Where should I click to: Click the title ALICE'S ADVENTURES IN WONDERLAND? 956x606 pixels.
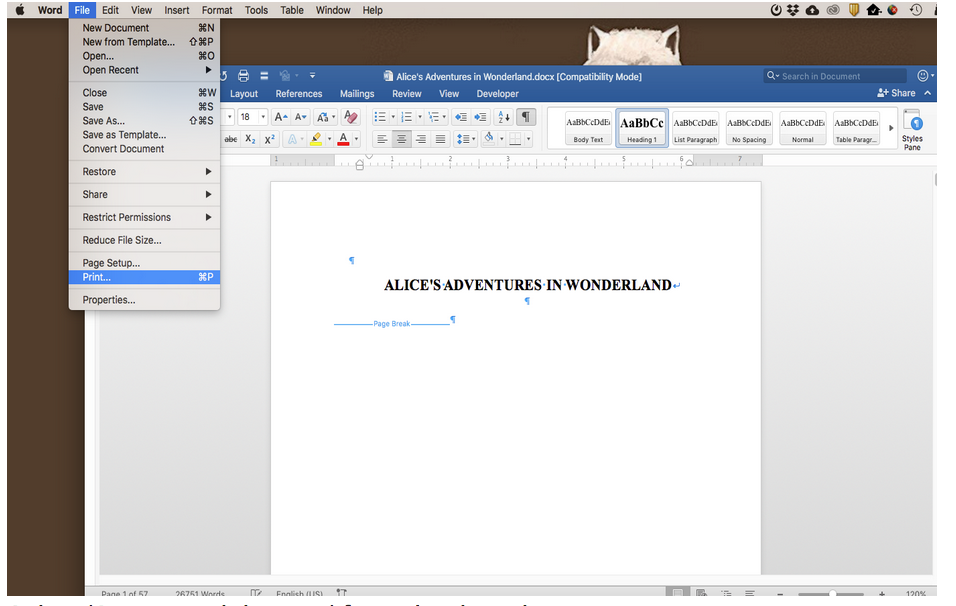[528, 285]
